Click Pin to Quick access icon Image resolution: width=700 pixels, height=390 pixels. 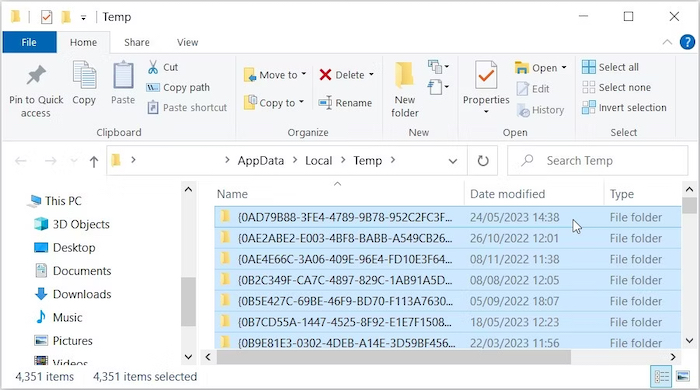[36, 75]
